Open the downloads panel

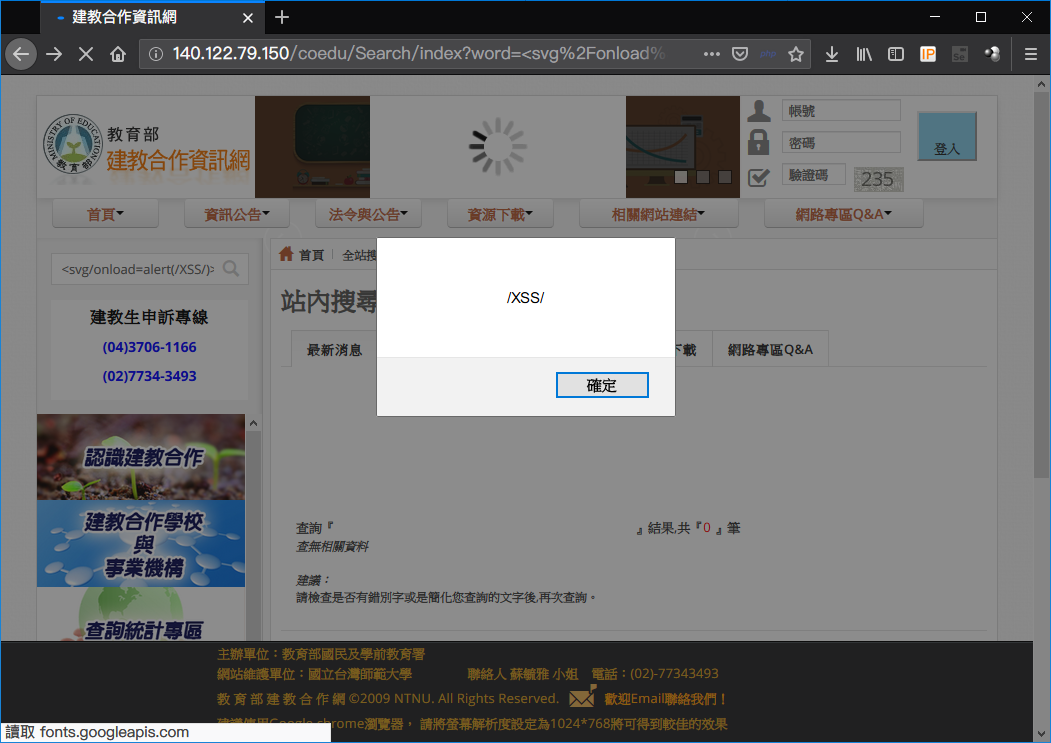coord(832,54)
